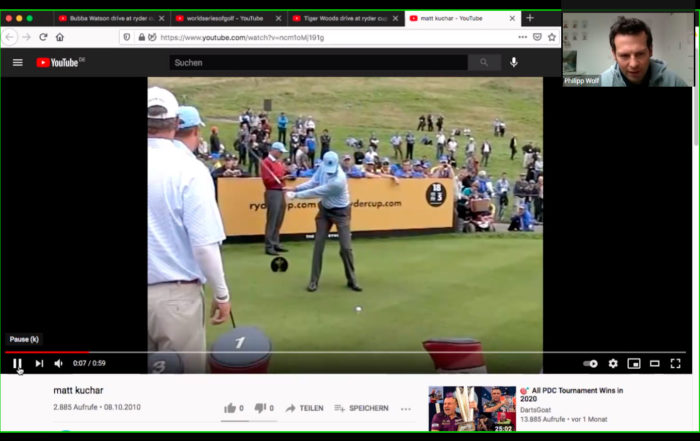
Task: Like the matt kuchar video
Action: click(x=233, y=408)
